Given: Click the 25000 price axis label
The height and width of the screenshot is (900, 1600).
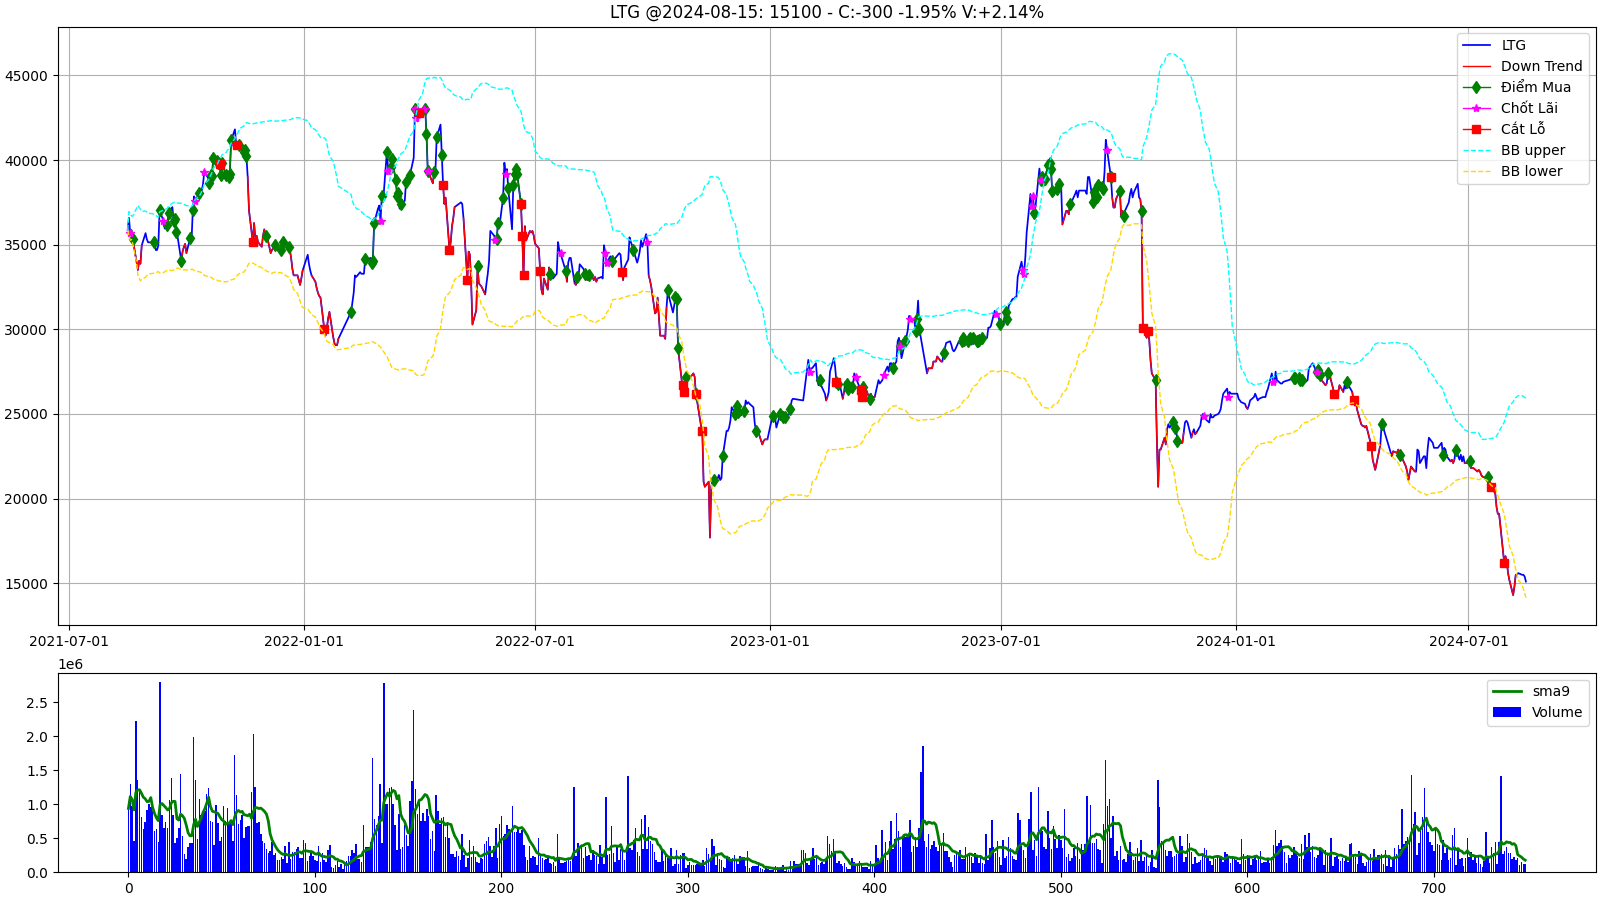Looking at the screenshot, I should click(26, 415).
